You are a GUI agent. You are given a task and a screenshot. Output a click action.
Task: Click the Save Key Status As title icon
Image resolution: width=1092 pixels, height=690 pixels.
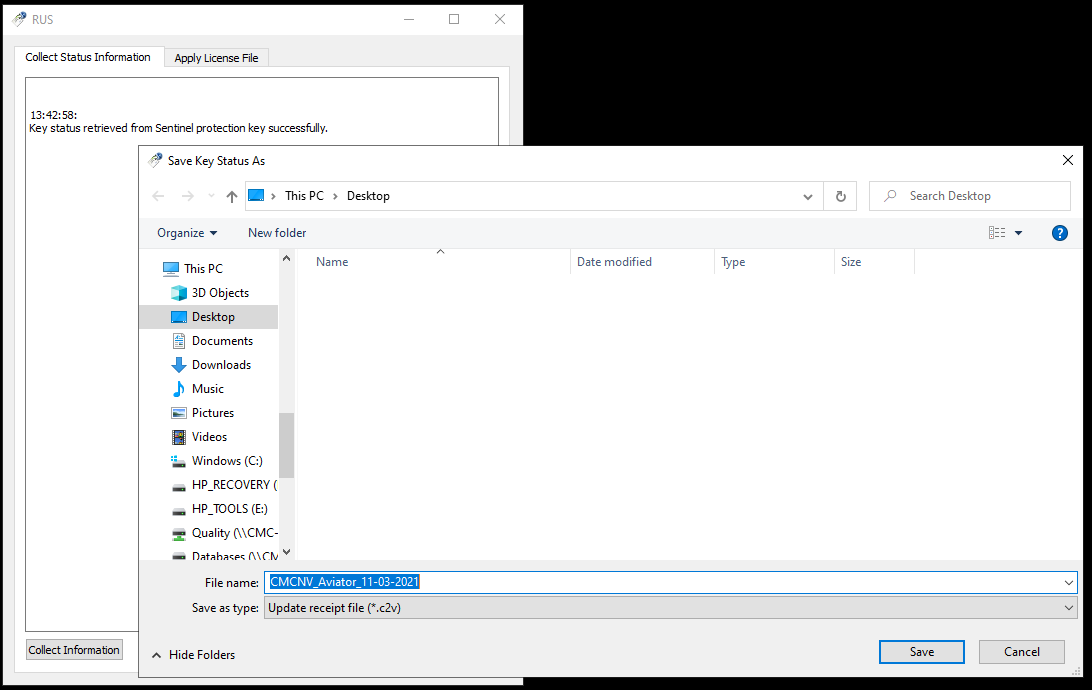(x=155, y=160)
